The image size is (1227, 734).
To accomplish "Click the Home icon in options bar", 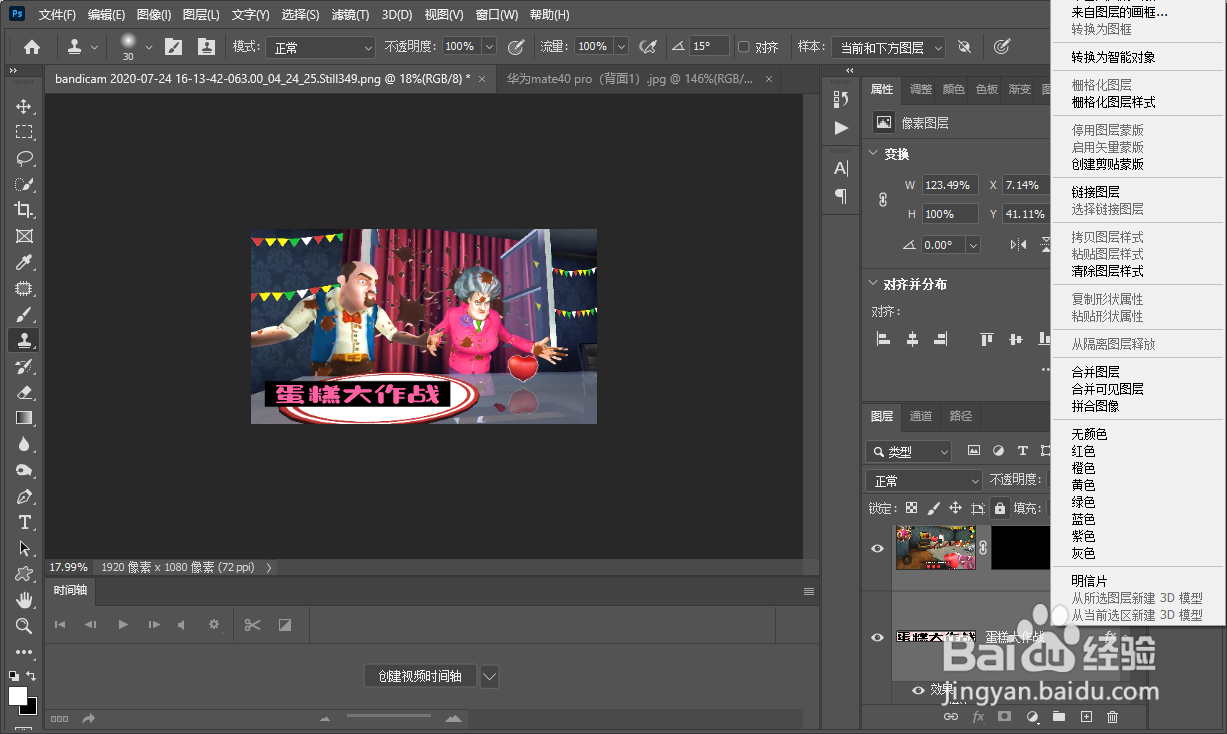I will pyautogui.click(x=32, y=47).
